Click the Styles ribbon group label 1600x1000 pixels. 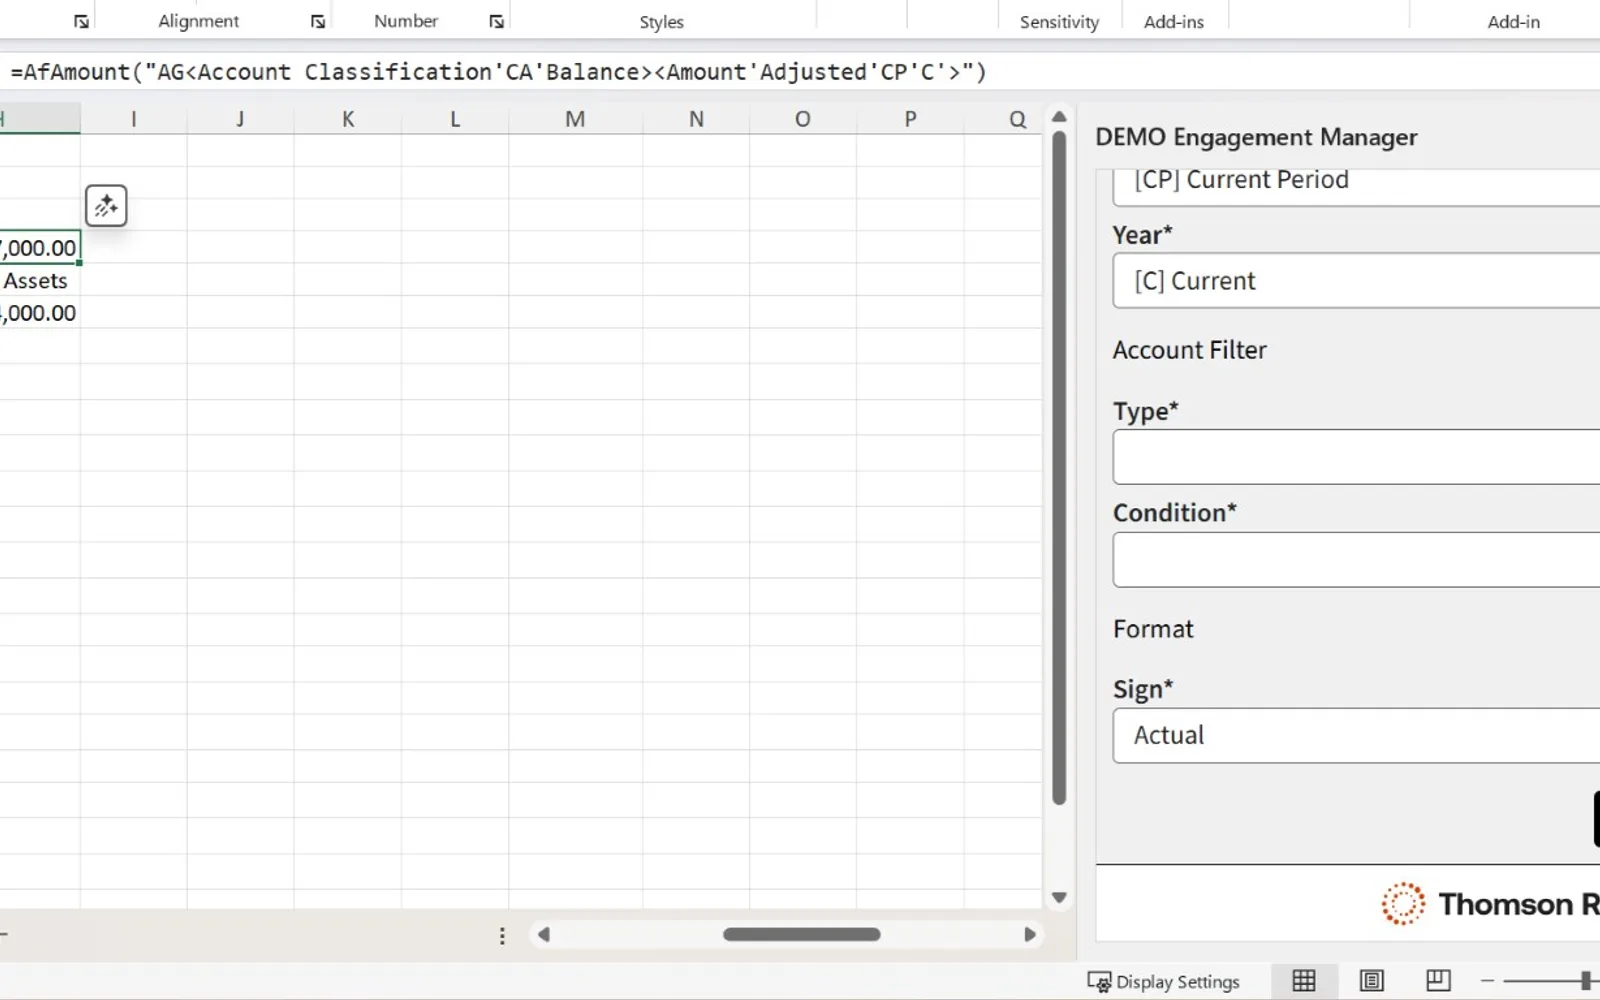(662, 22)
